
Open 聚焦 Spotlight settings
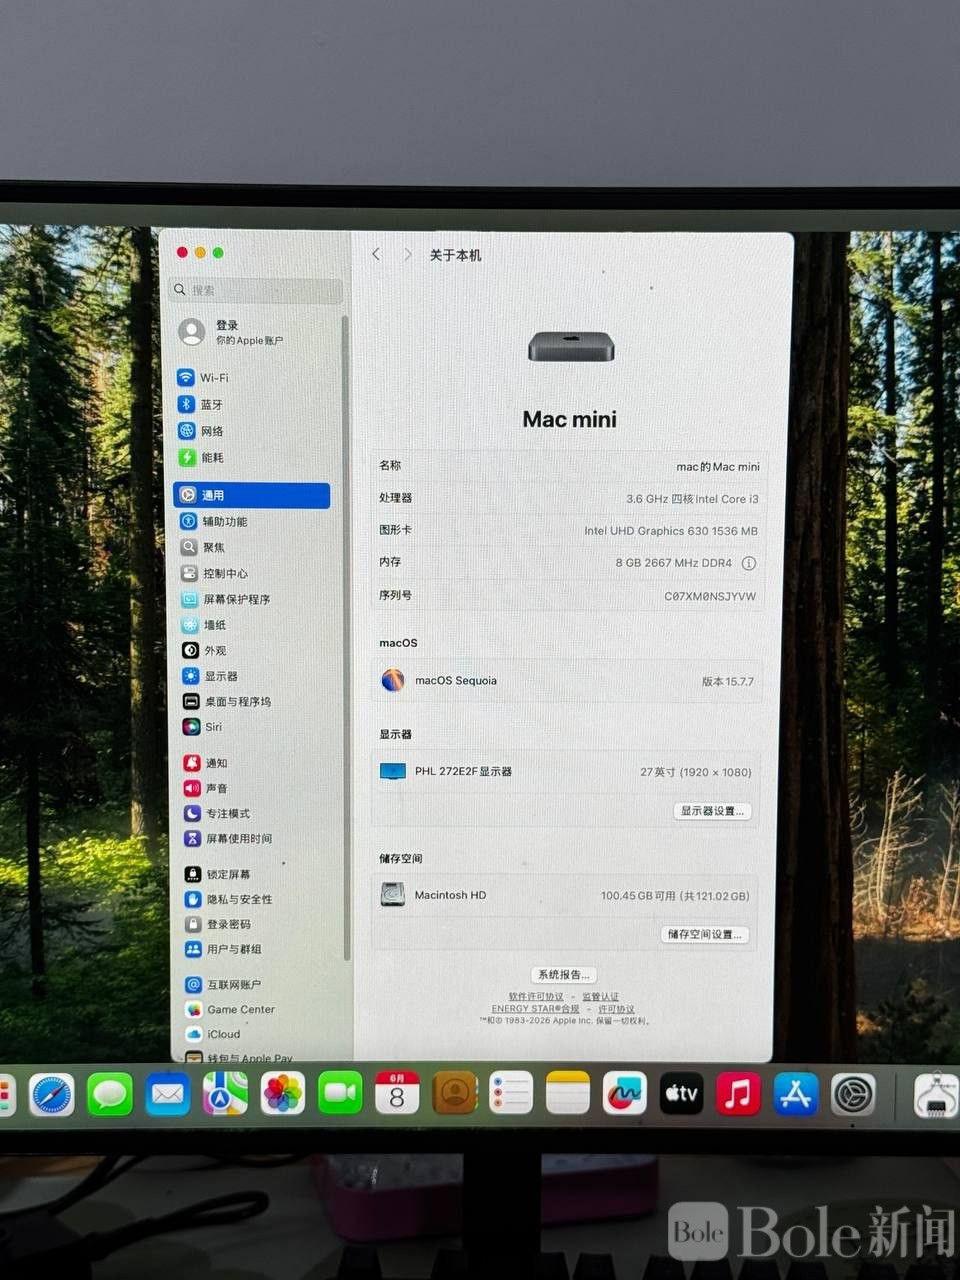tap(204, 548)
